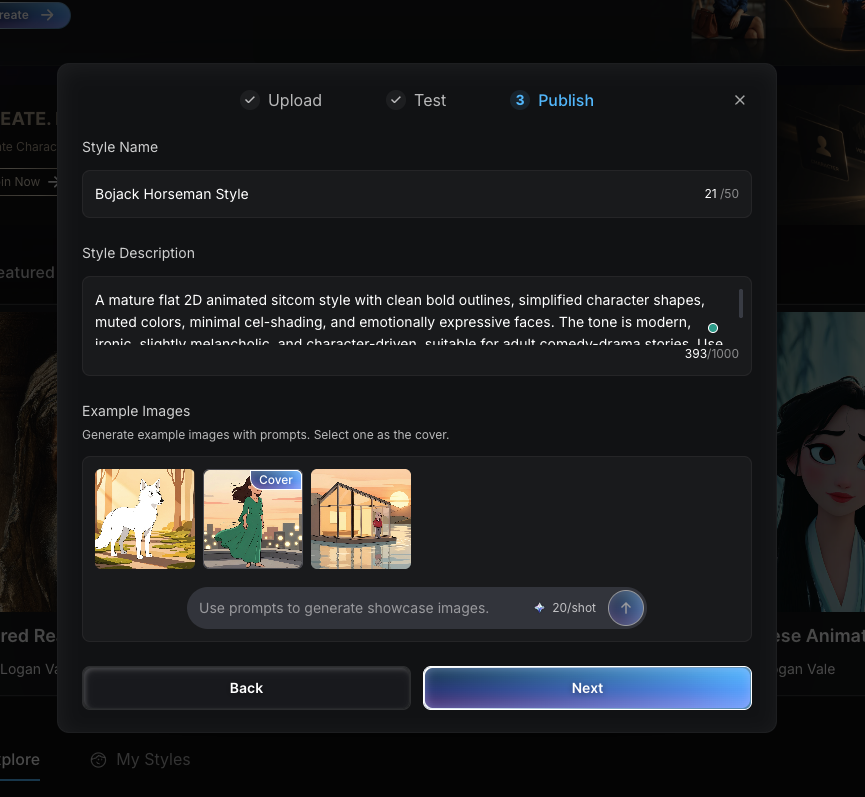Edit the Style Name input field

(417, 194)
